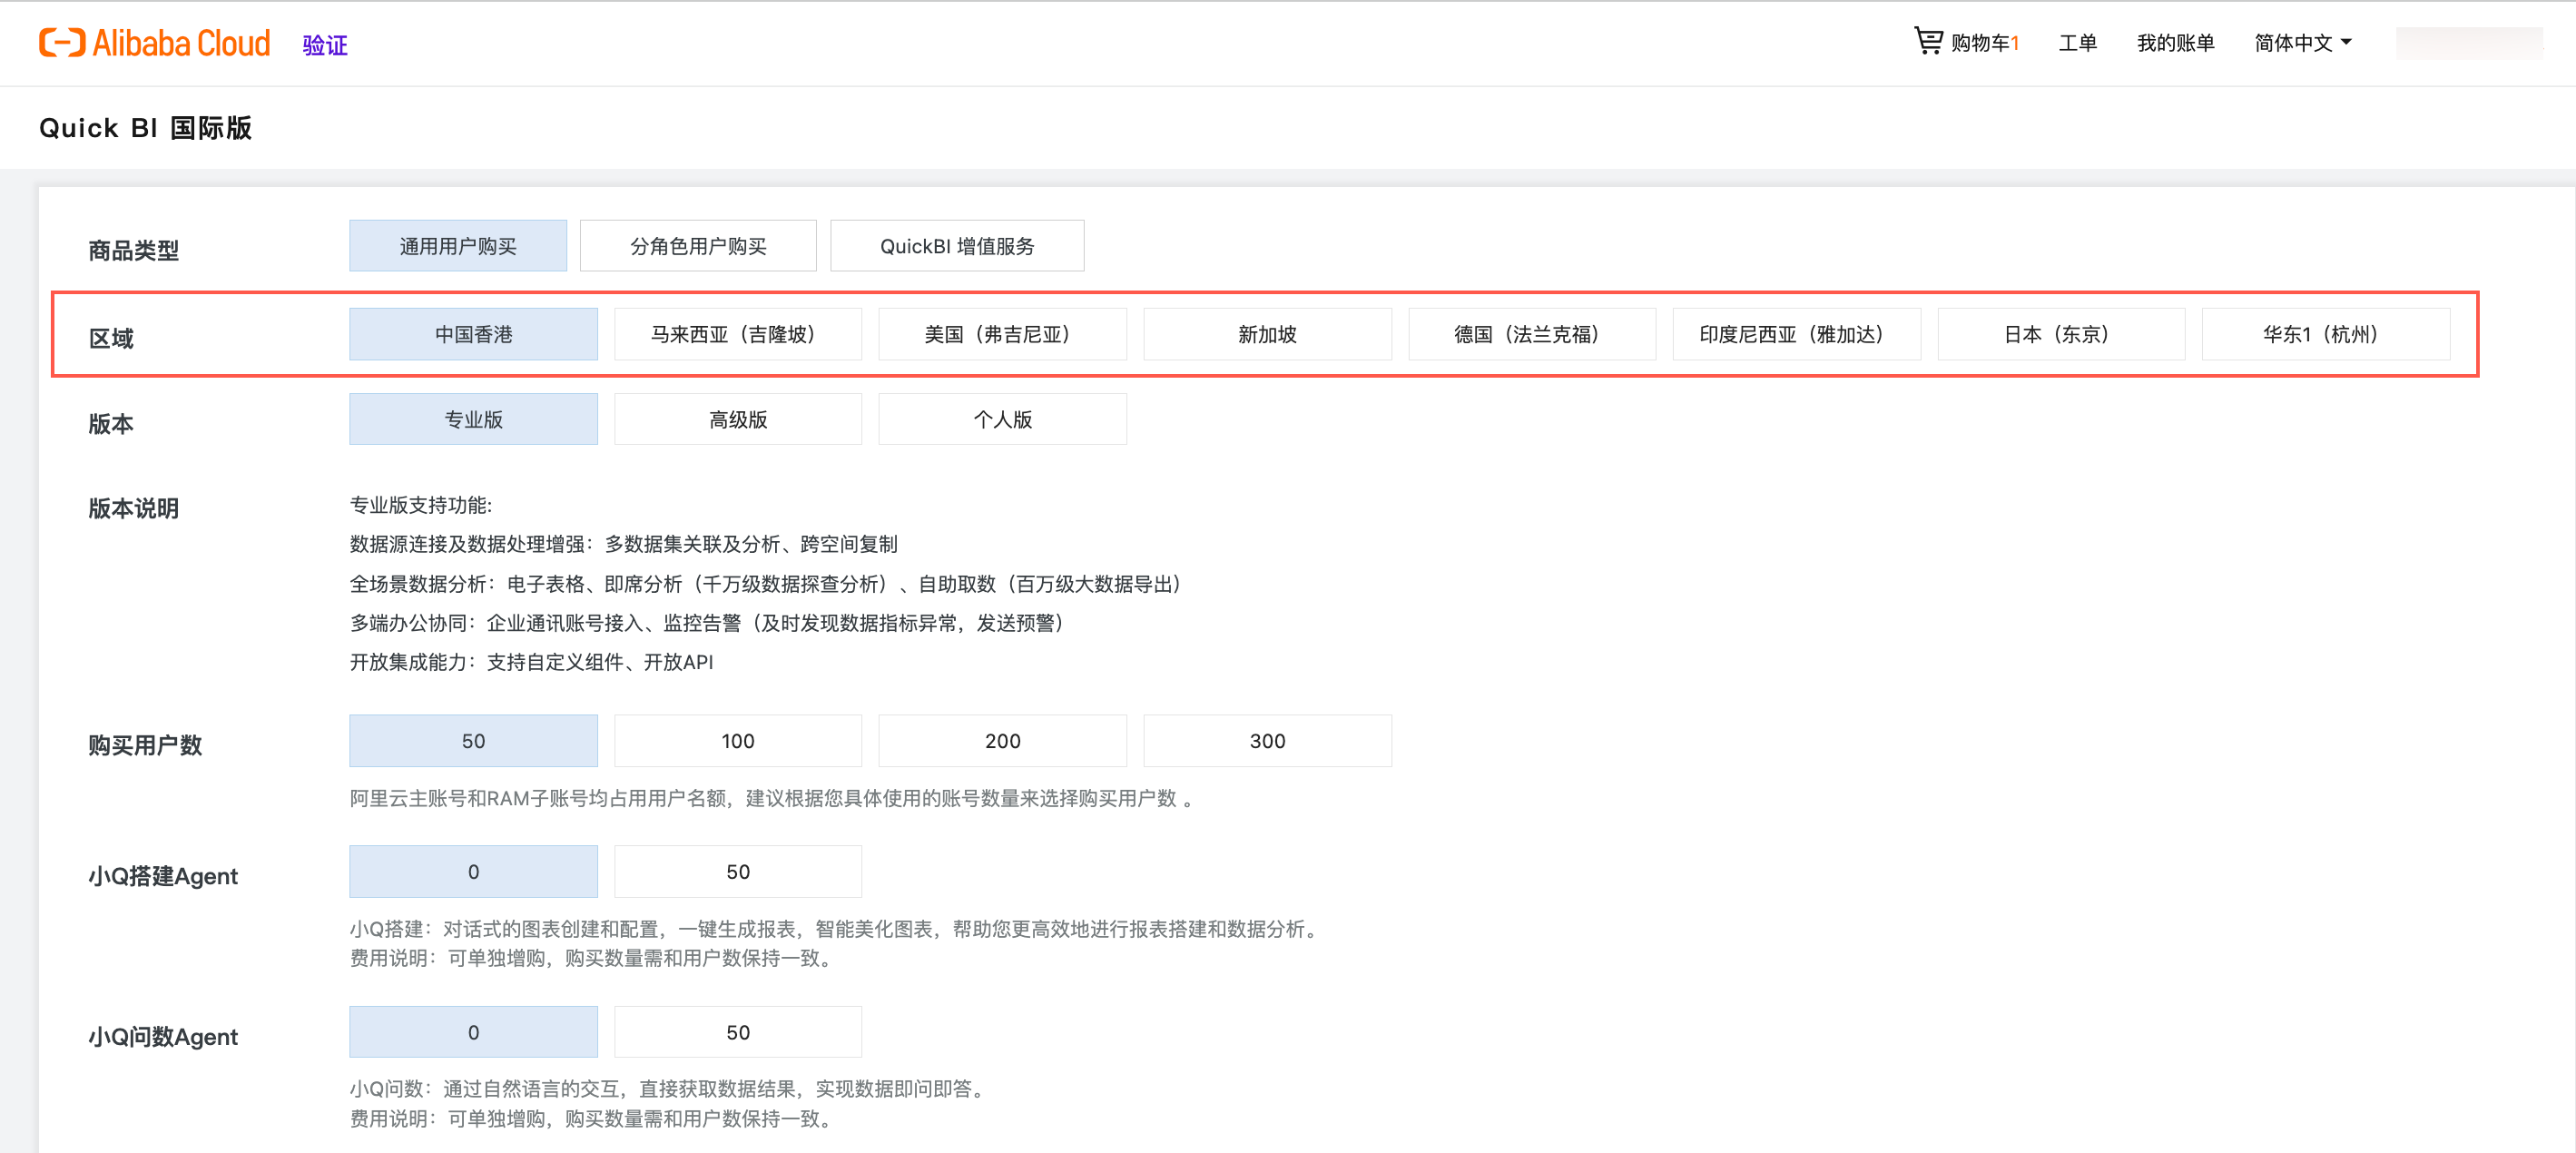This screenshot has width=2576, height=1153.
Task: Switch edition to 高级版
Action: (737, 419)
